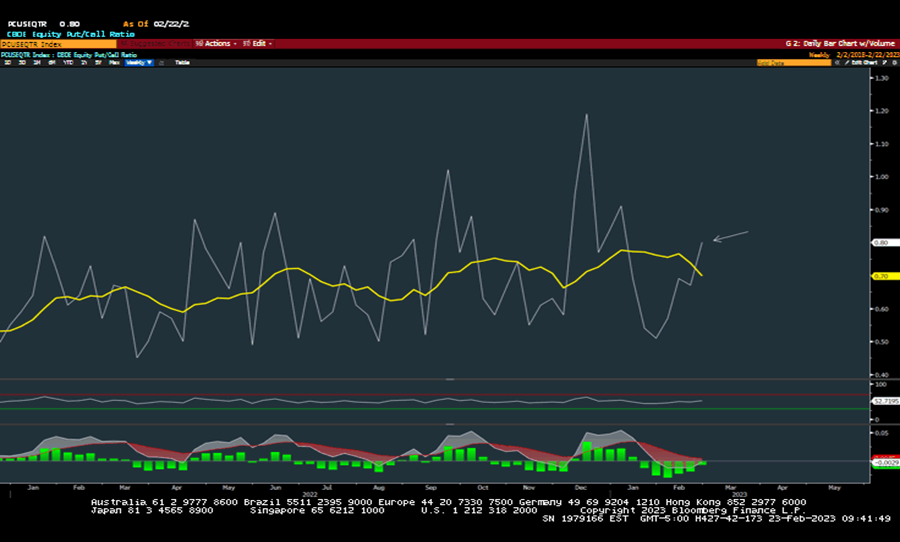The image size is (900, 542).
Task: Click the As Of 02/22/2 date text
Action: 156,24
